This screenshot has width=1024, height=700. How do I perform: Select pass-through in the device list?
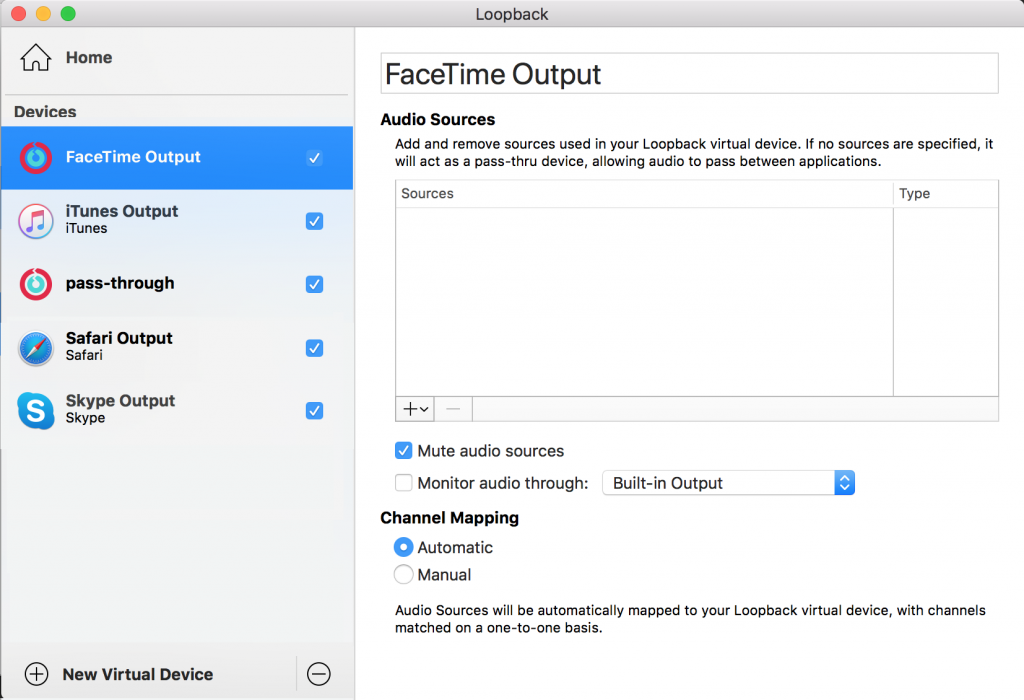tap(177, 284)
